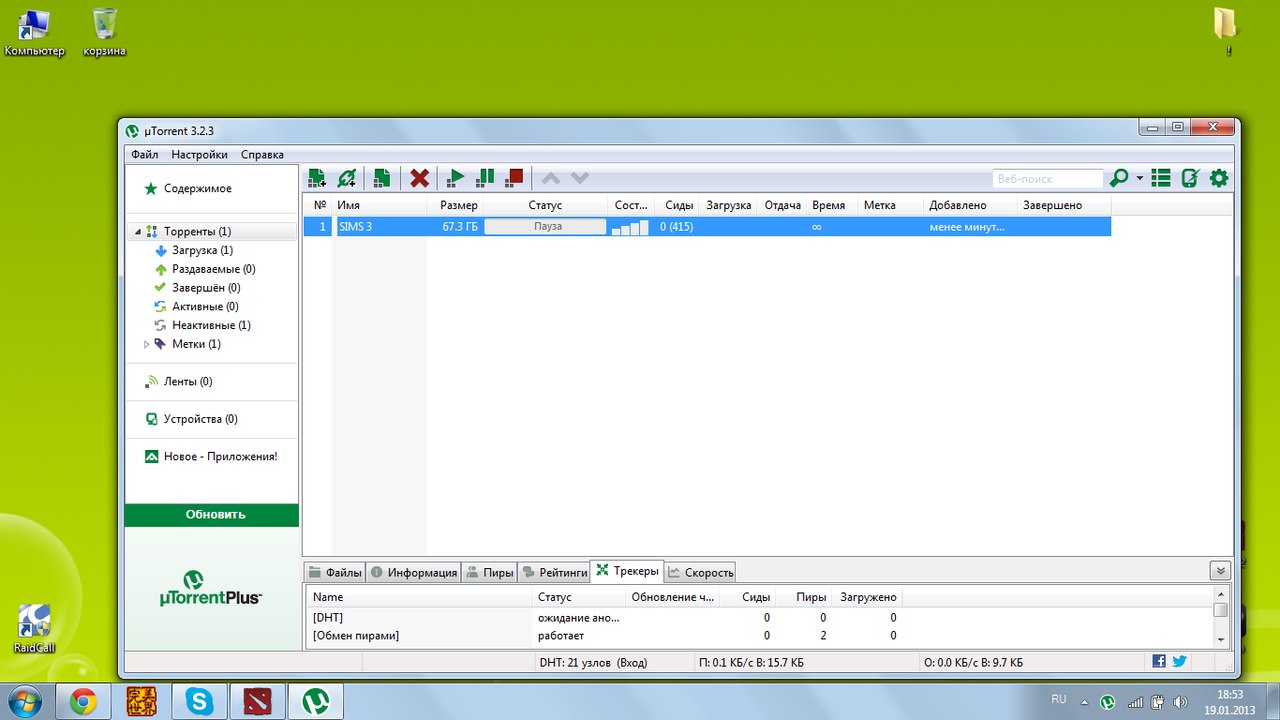Open the search engine dropdown arrow

point(1139,179)
